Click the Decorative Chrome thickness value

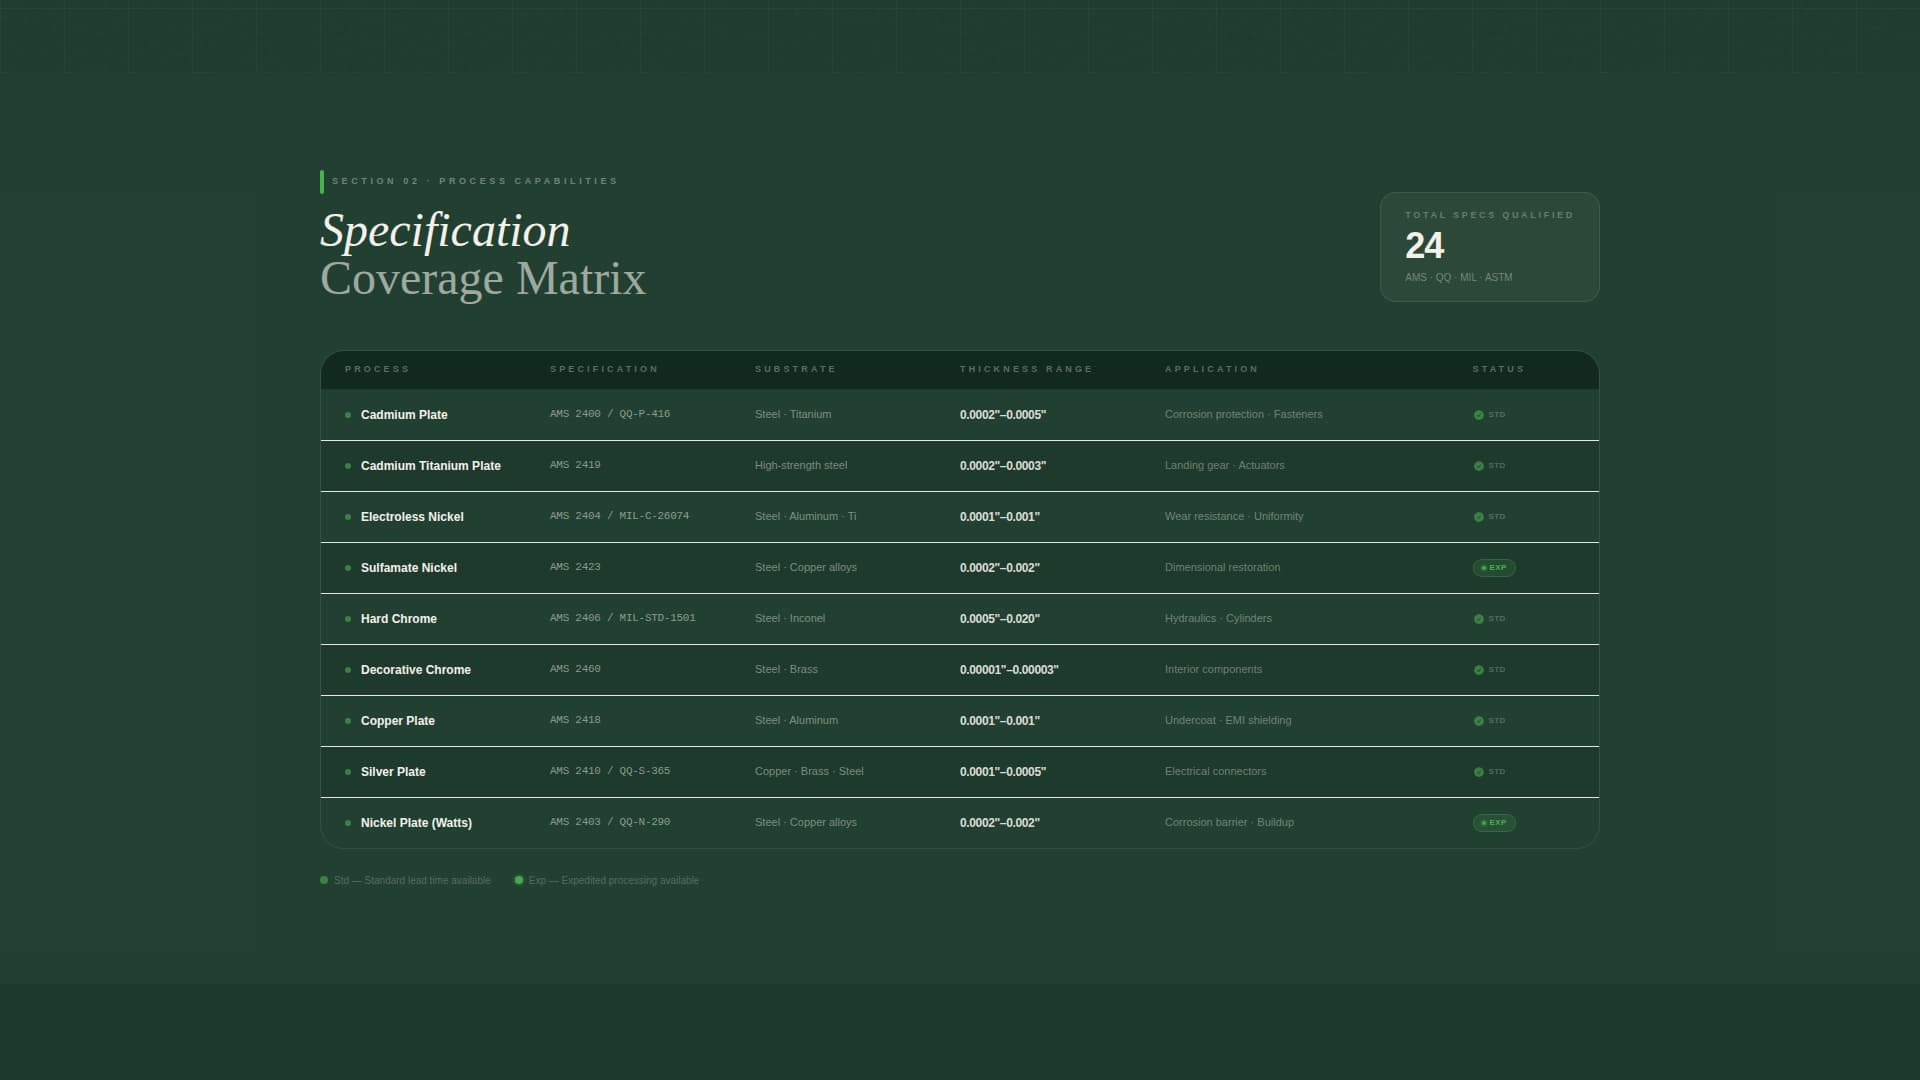point(1008,670)
